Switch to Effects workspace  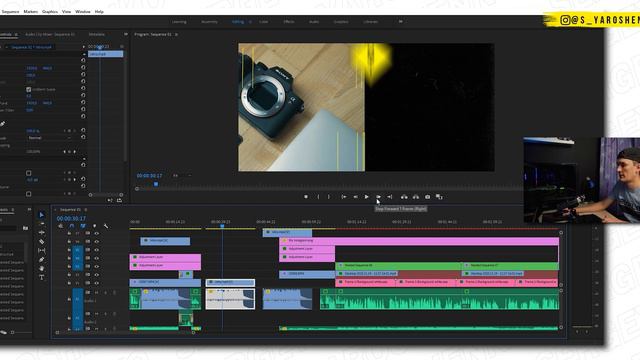coord(289,22)
